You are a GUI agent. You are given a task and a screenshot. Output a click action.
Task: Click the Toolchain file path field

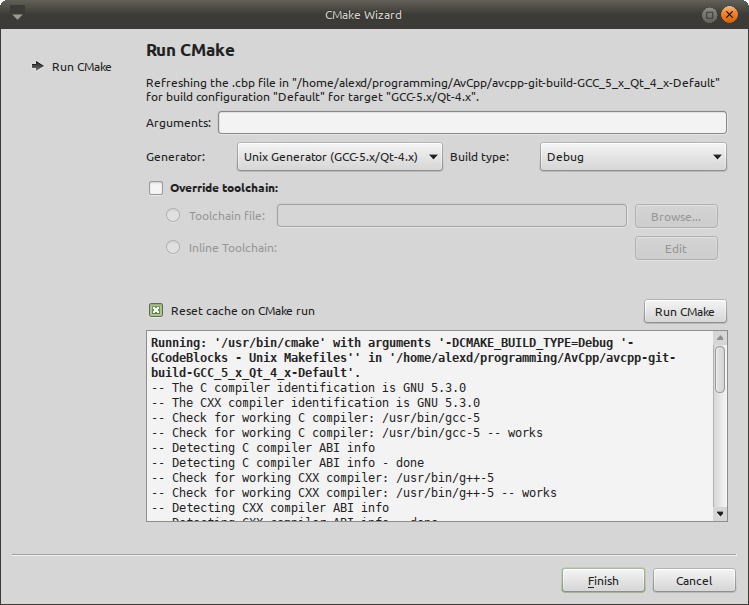[451, 216]
